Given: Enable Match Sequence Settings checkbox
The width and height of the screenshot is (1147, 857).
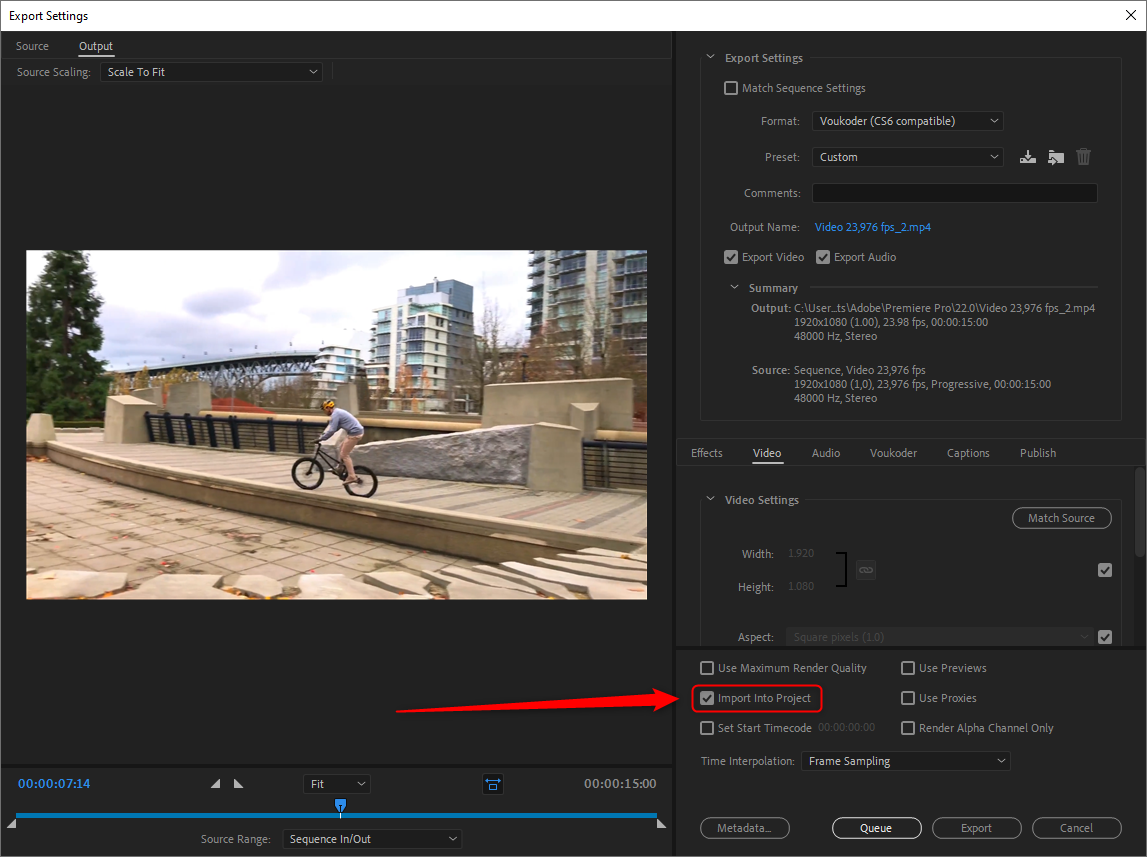Looking at the screenshot, I should pyautogui.click(x=731, y=88).
